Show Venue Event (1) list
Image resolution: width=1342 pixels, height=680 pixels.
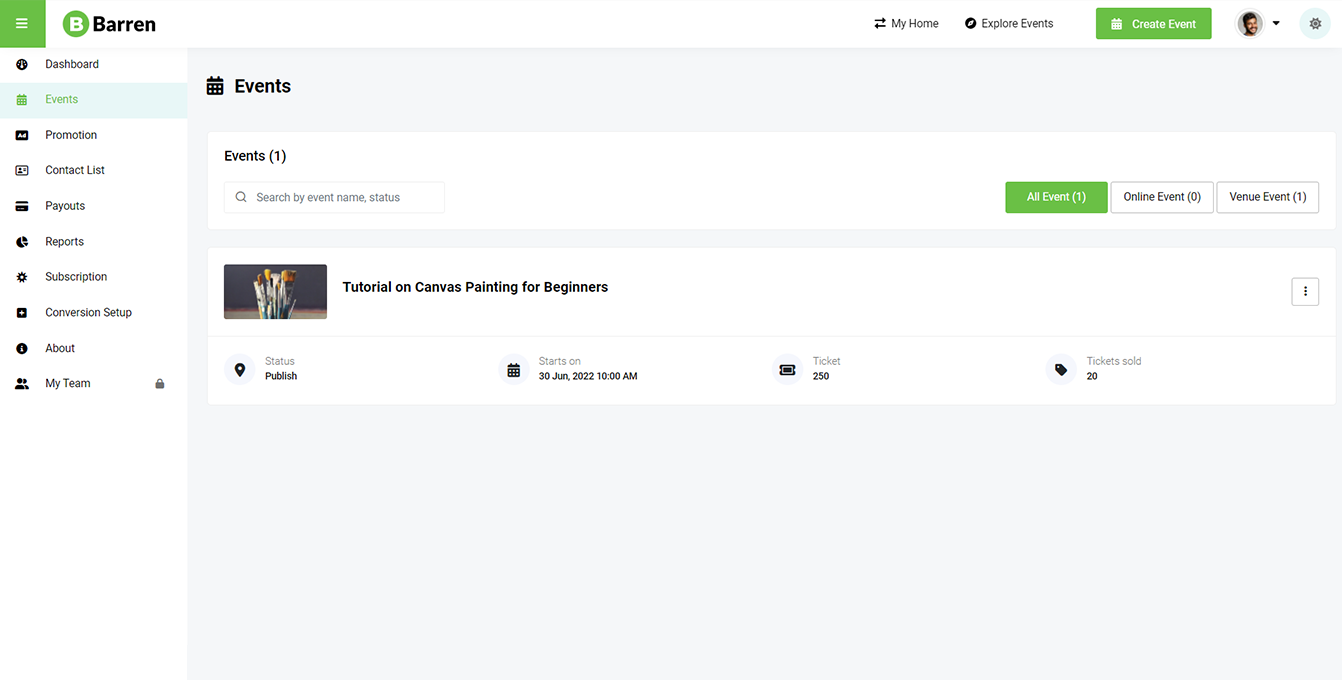1267,197
